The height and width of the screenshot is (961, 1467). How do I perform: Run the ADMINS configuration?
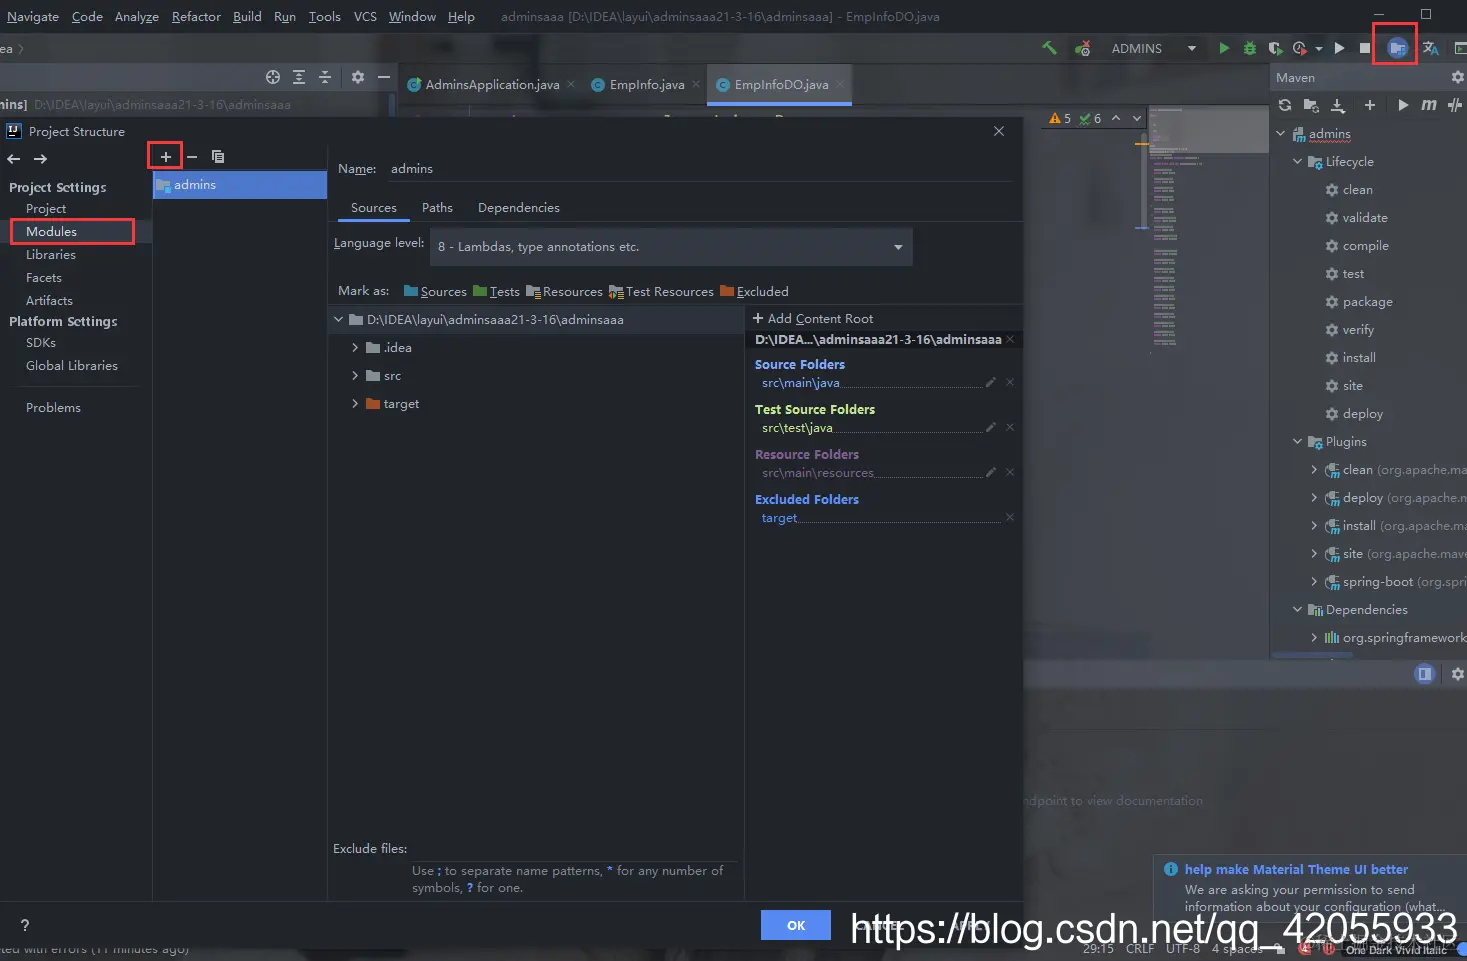[x=1223, y=48]
